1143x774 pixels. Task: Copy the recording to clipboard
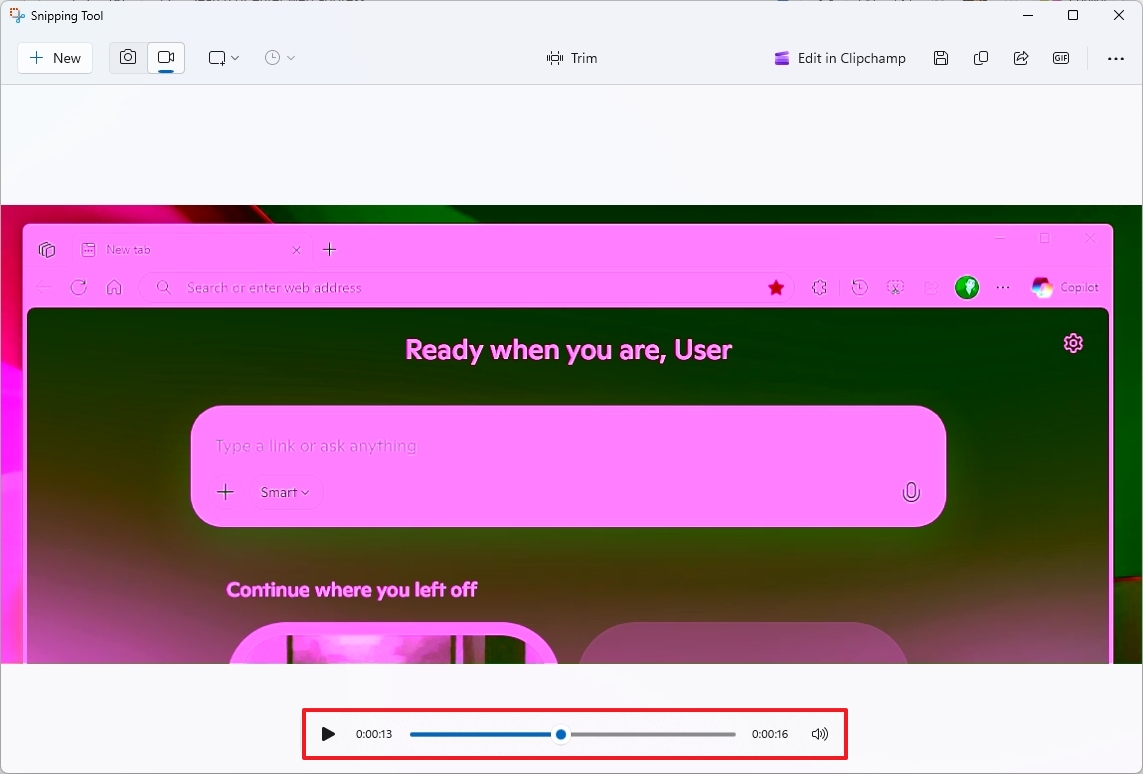(981, 57)
